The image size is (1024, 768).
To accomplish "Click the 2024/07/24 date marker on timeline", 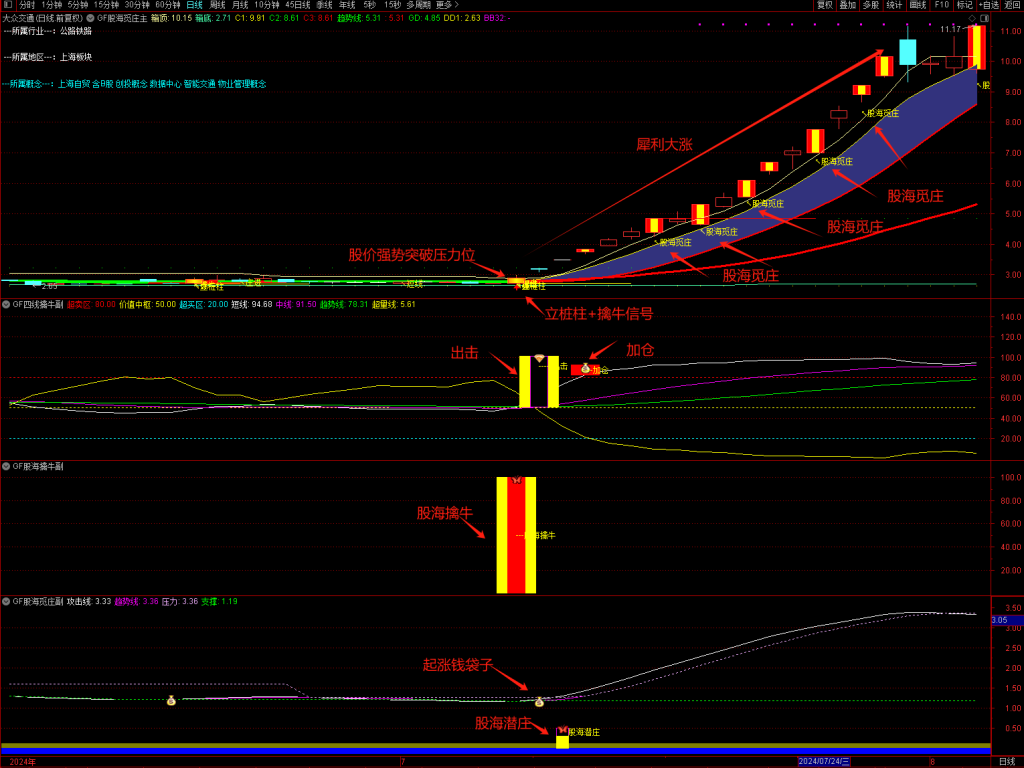I will [x=823, y=762].
